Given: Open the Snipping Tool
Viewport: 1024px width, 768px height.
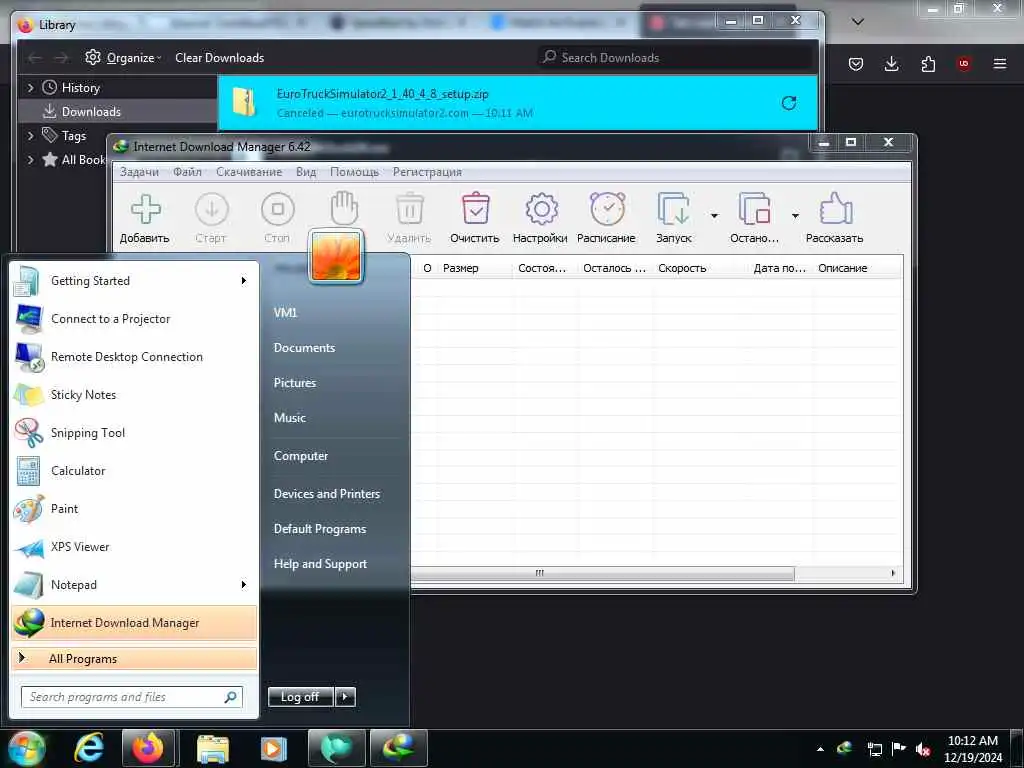Looking at the screenshot, I should 135,432.
